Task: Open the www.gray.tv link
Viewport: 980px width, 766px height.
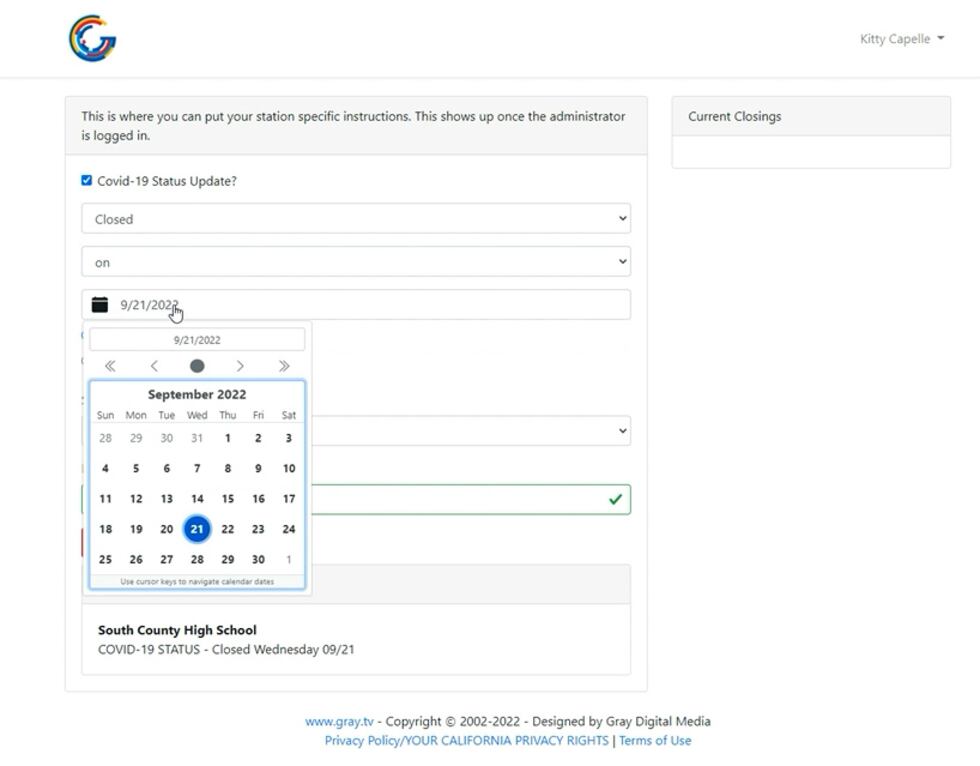Action: [x=339, y=721]
